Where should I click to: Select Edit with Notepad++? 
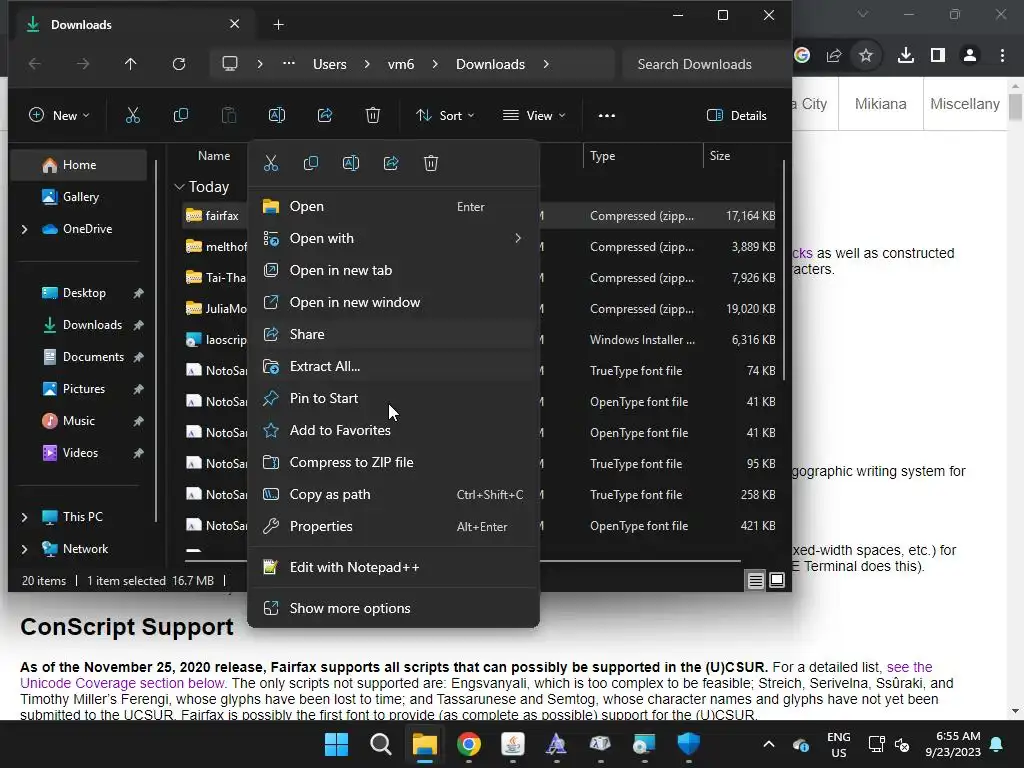coord(394,568)
